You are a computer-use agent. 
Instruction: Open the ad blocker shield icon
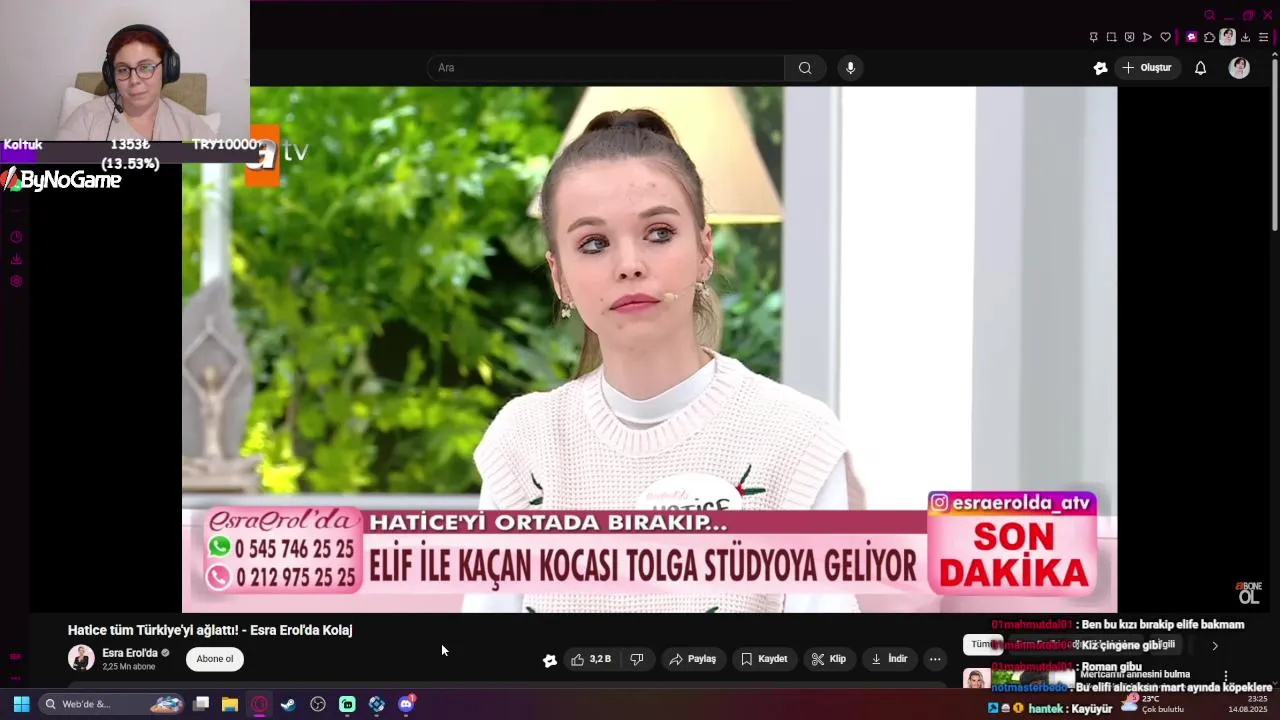(1129, 37)
